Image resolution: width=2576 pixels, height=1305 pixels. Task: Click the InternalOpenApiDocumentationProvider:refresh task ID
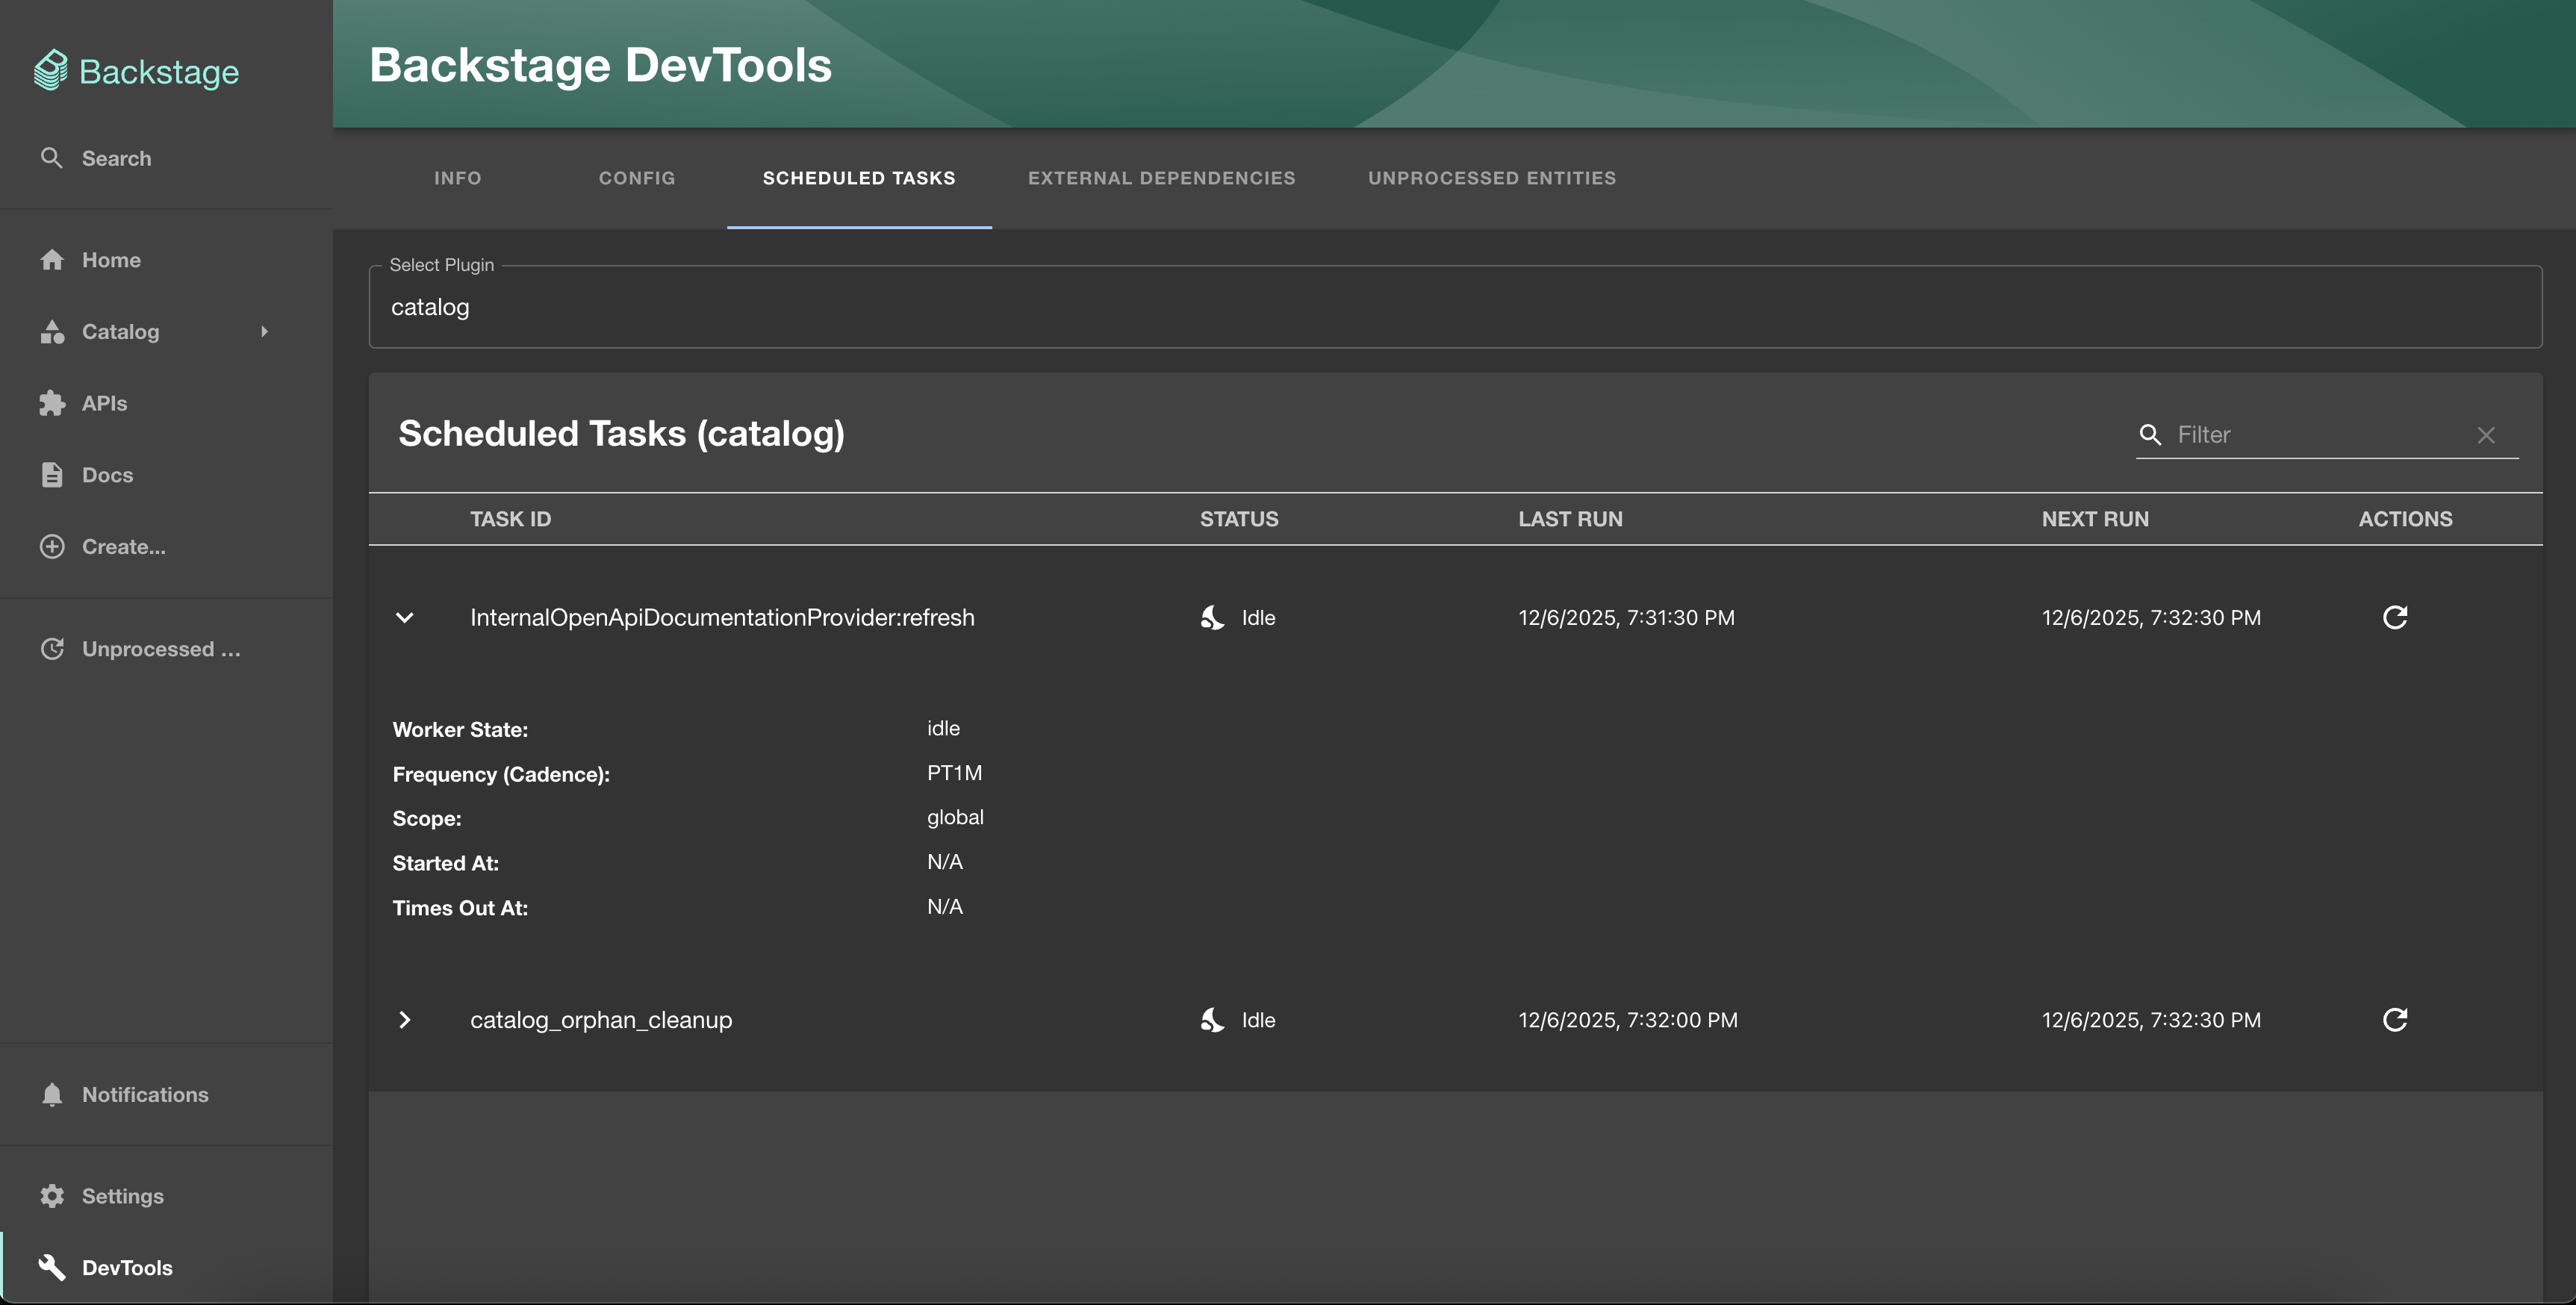722,617
